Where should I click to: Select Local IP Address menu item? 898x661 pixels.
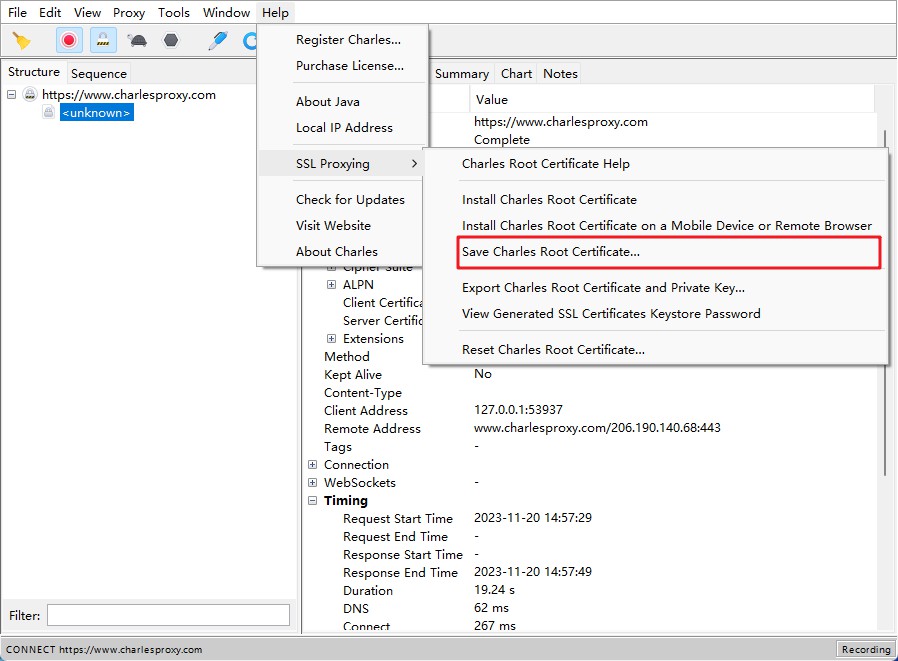pyautogui.click(x=344, y=128)
